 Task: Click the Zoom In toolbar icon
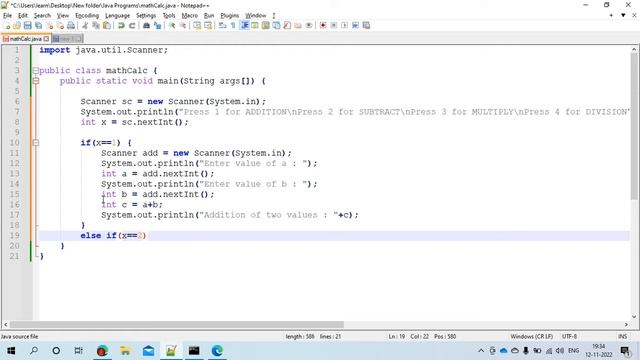click(172, 25)
